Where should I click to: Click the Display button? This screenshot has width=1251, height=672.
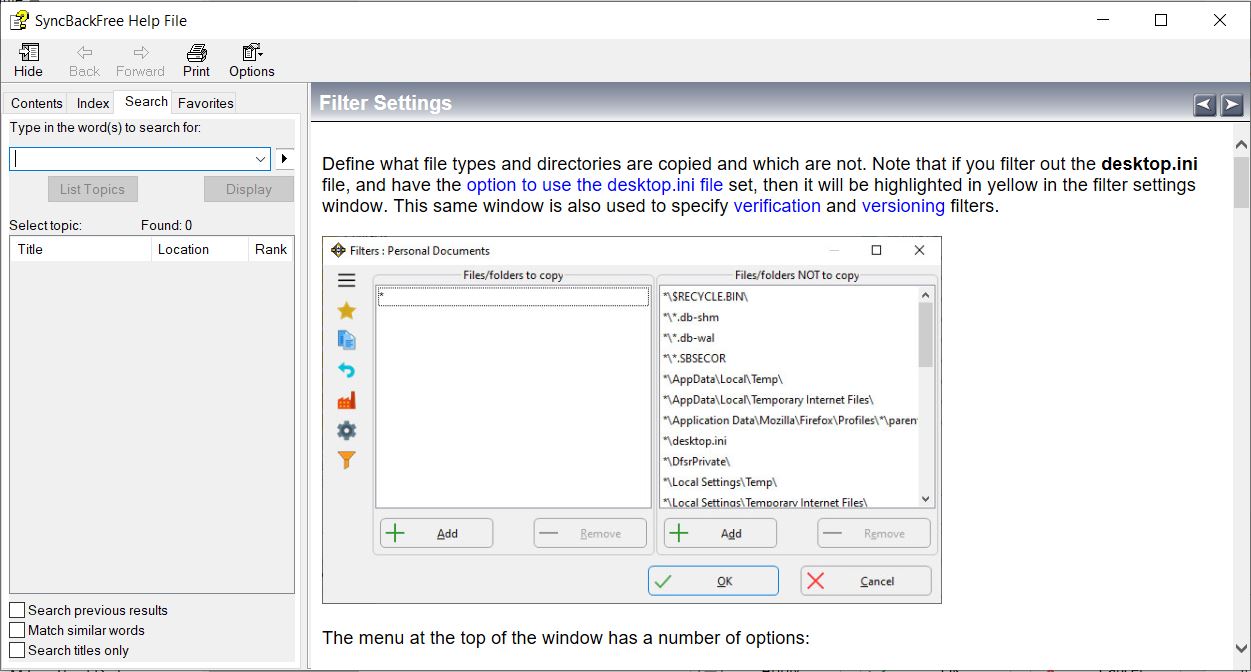(x=249, y=189)
